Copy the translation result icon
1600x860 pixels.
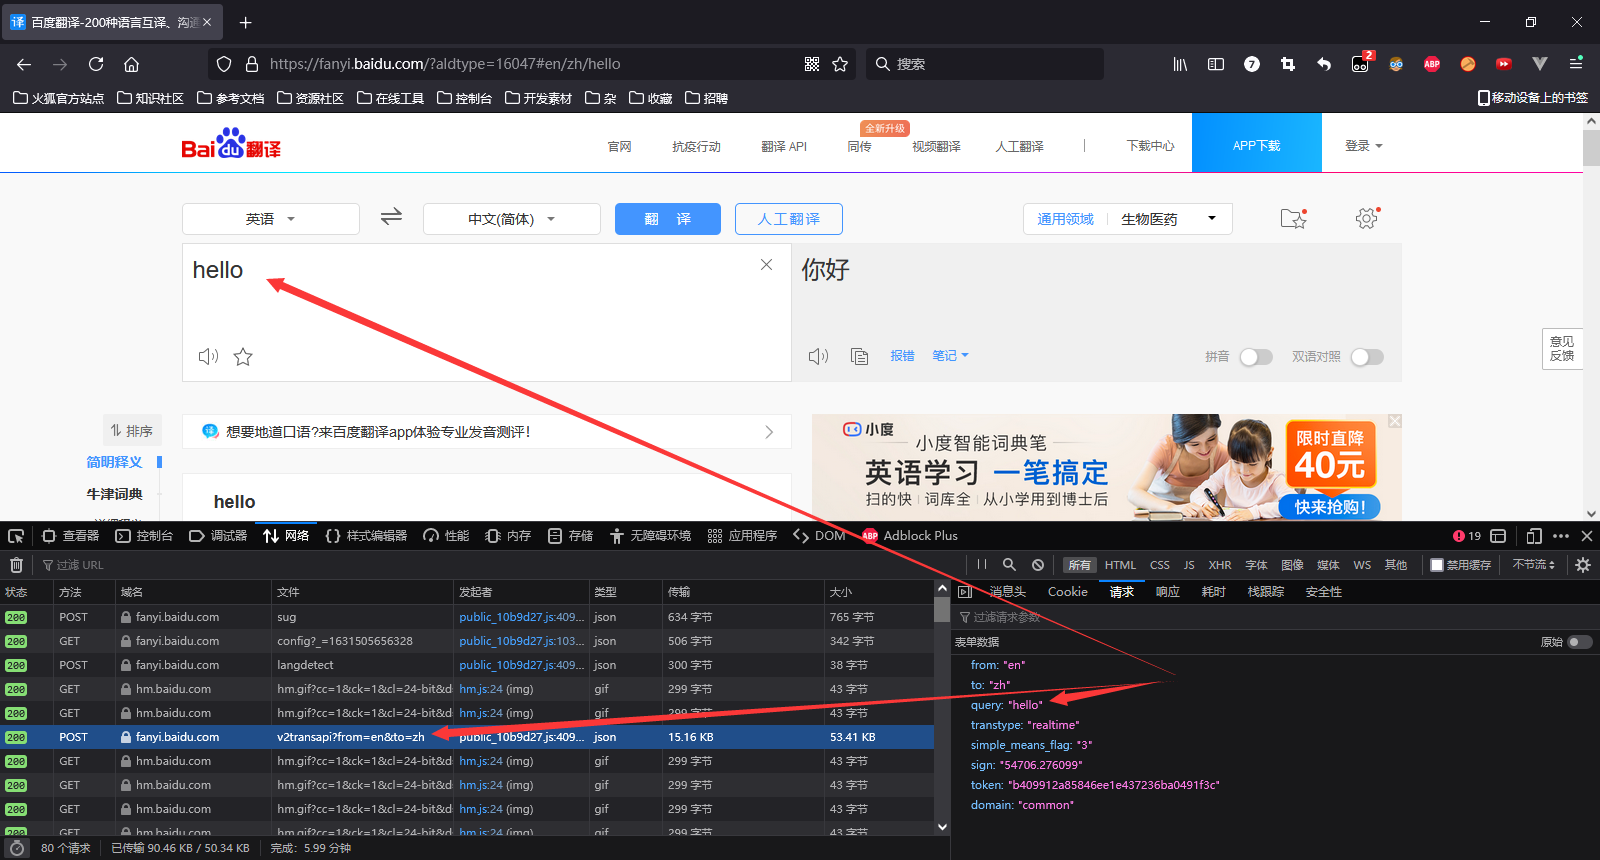pyautogui.click(x=859, y=357)
